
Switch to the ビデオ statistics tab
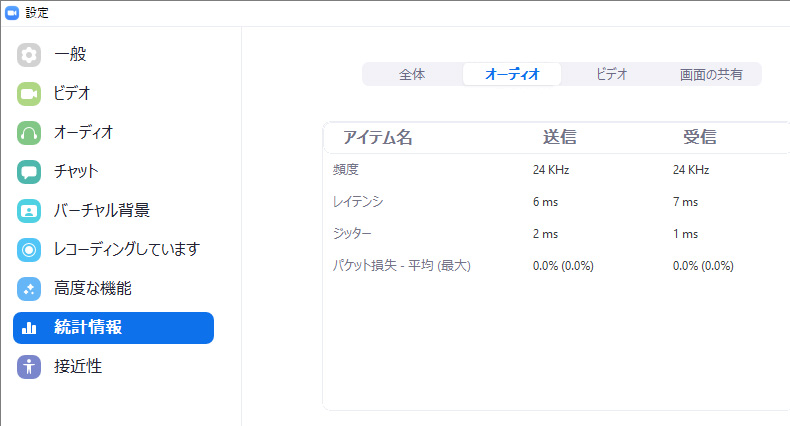click(x=611, y=75)
